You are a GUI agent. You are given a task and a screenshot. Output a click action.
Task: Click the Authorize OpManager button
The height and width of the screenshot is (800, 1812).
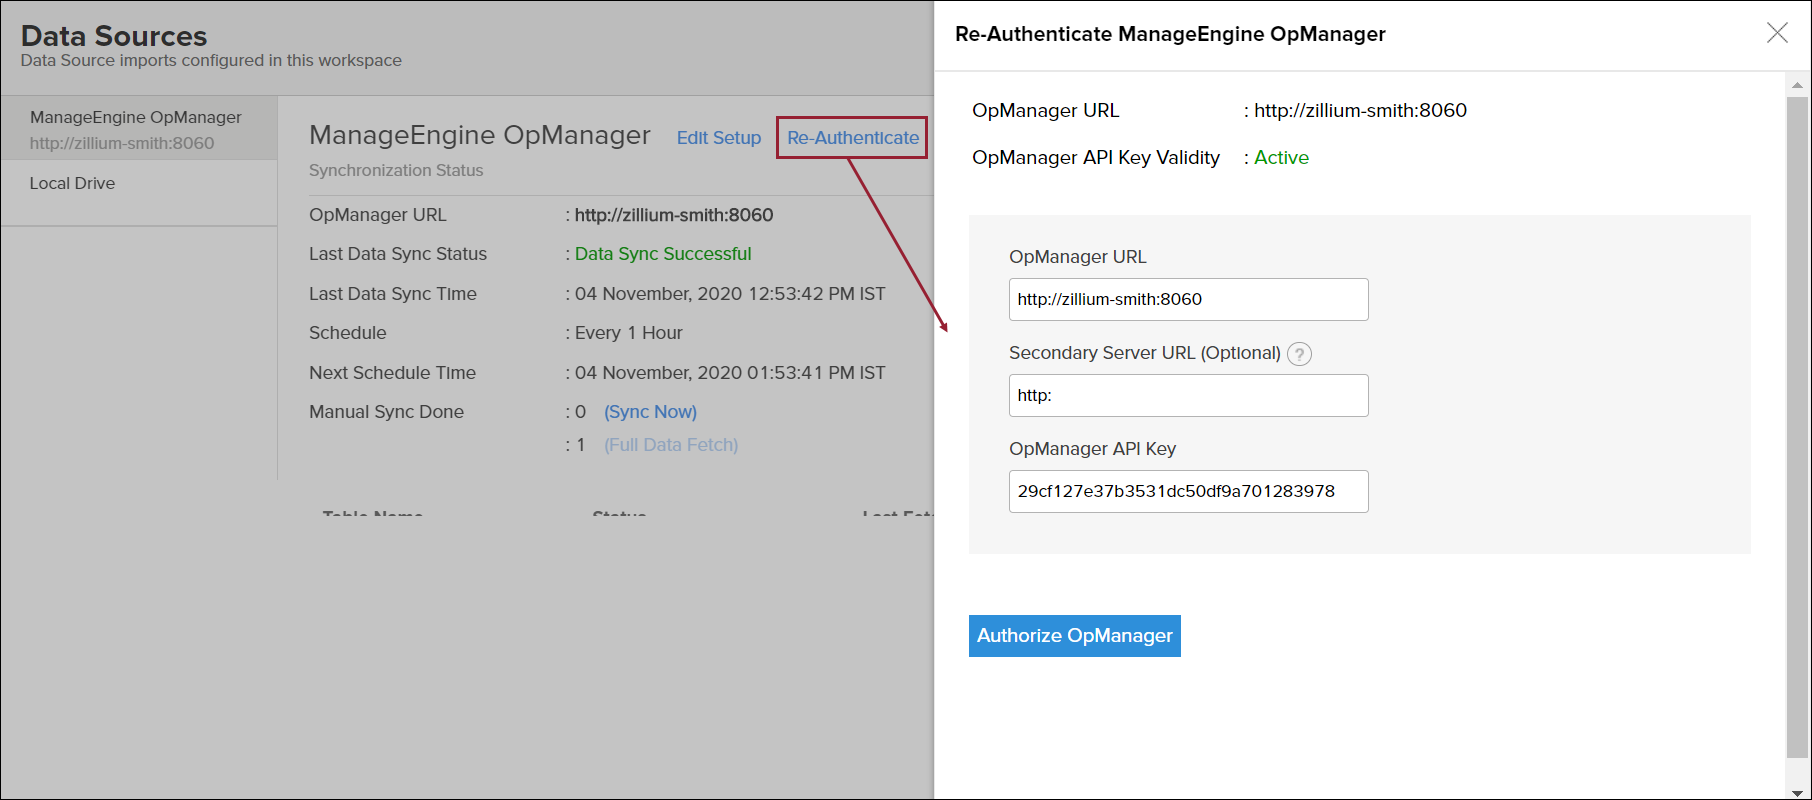(x=1074, y=636)
